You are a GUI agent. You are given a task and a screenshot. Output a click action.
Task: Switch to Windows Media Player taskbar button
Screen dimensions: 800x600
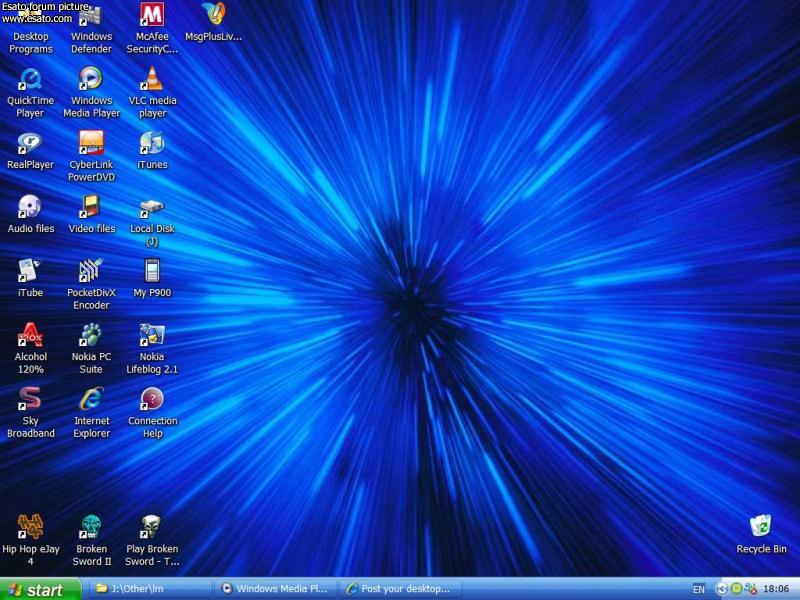click(276, 589)
